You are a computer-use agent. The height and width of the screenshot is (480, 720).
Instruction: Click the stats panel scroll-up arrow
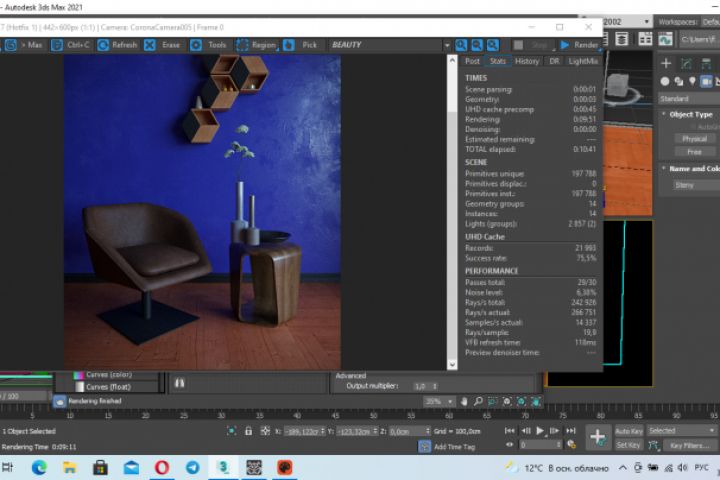click(452, 61)
